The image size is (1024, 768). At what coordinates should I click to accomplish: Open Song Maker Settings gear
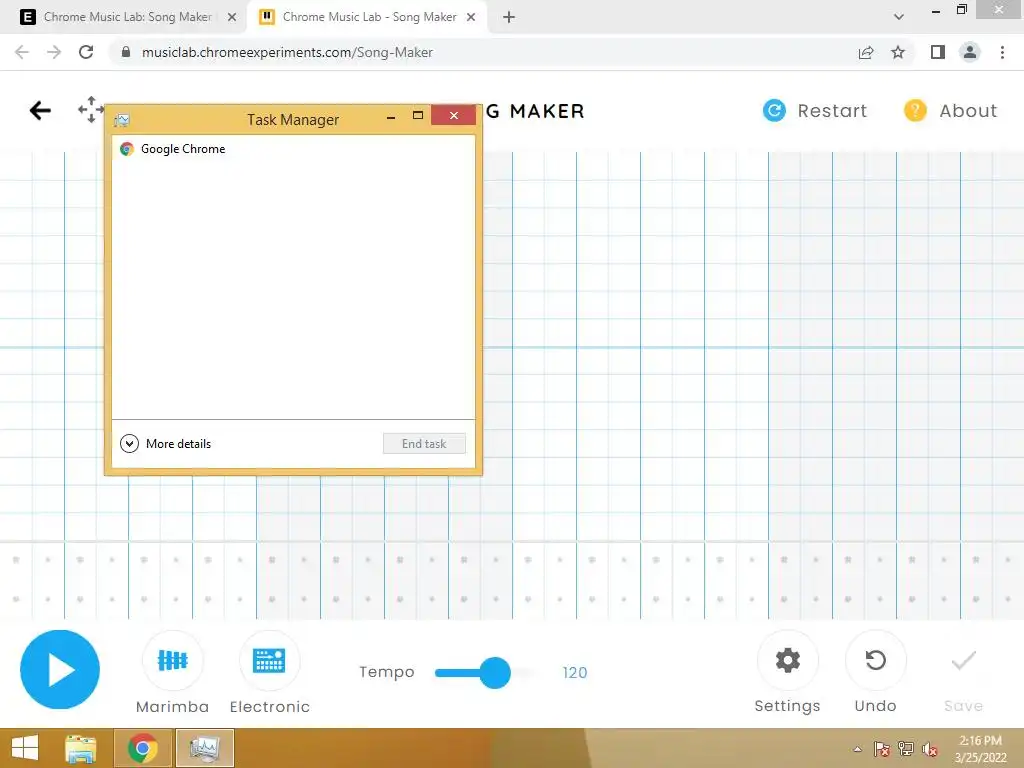(x=788, y=660)
